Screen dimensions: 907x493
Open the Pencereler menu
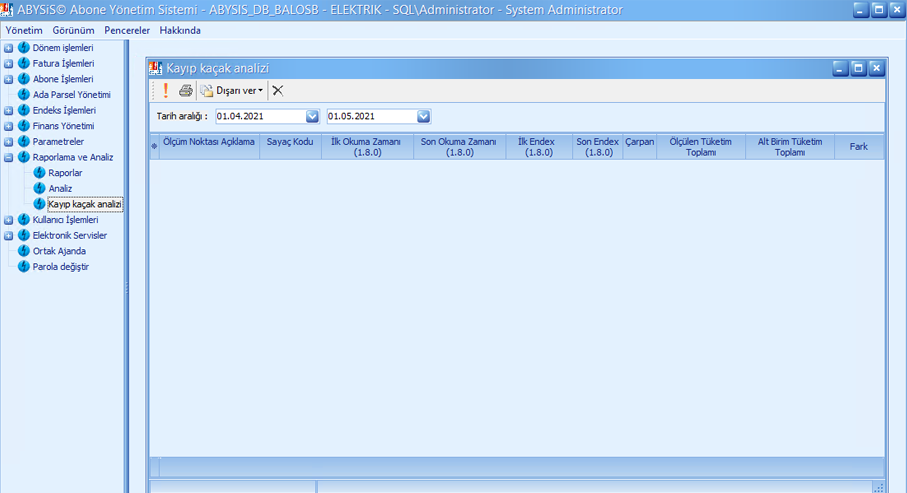click(127, 31)
